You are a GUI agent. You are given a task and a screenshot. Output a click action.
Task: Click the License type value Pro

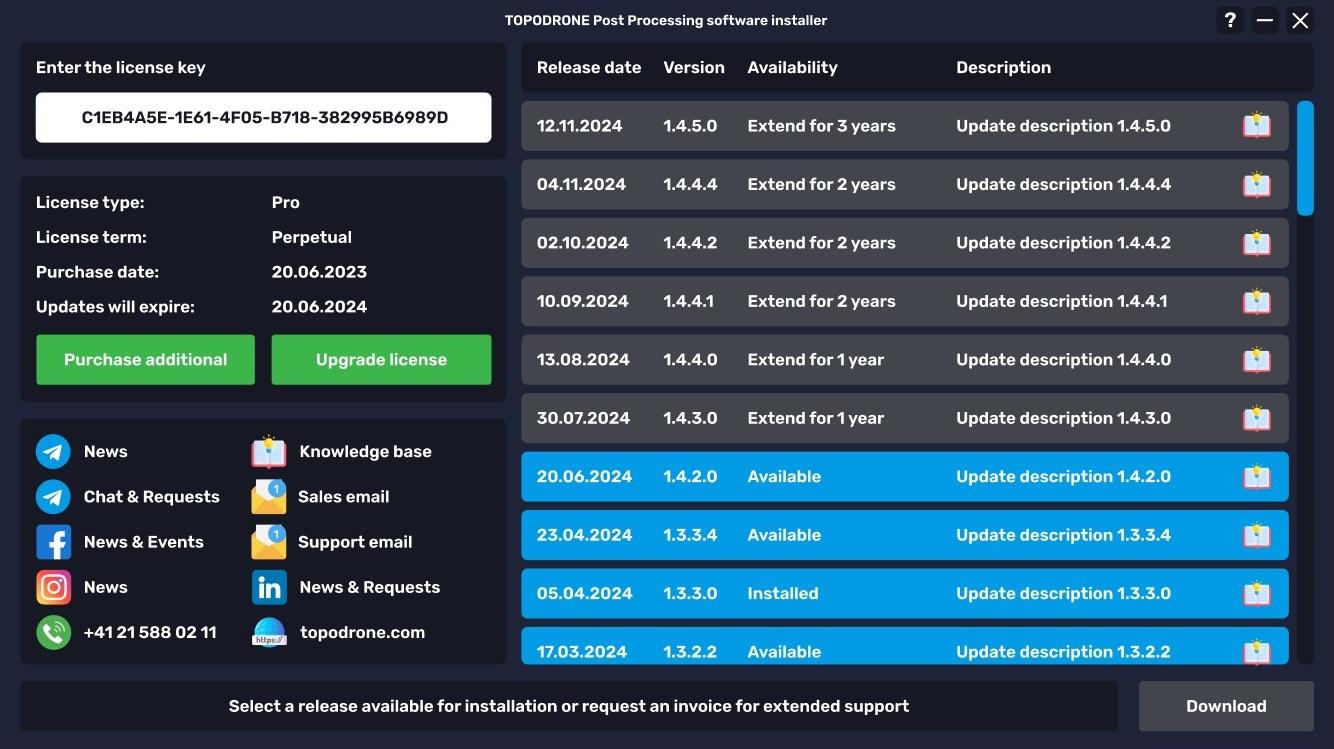(286, 202)
